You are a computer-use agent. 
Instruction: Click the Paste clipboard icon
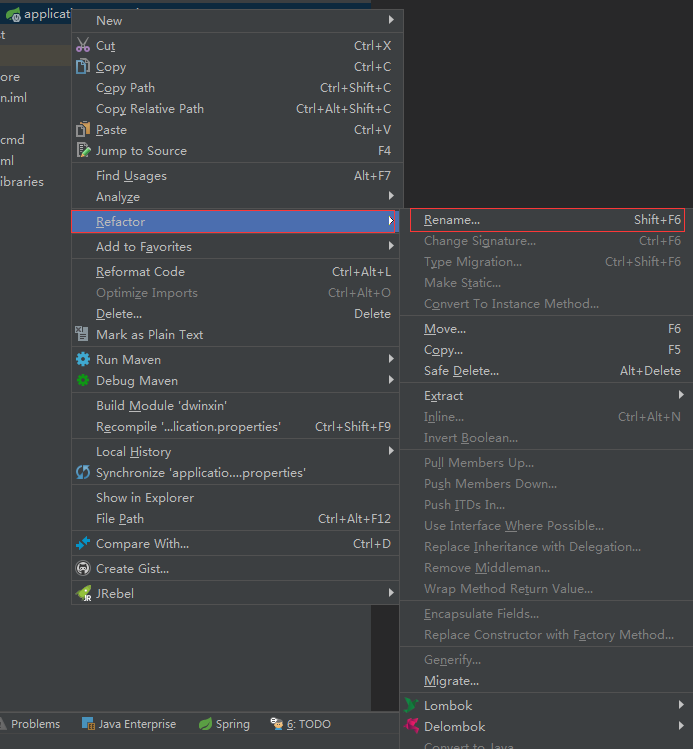83,130
